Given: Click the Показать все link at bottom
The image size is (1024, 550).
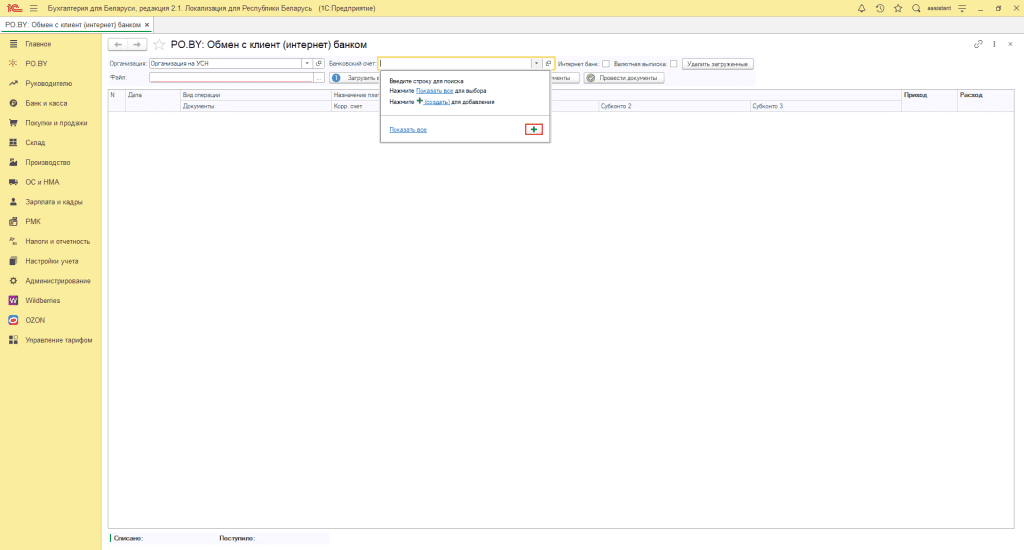Looking at the screenshot, I should click(x=408, y=130).
